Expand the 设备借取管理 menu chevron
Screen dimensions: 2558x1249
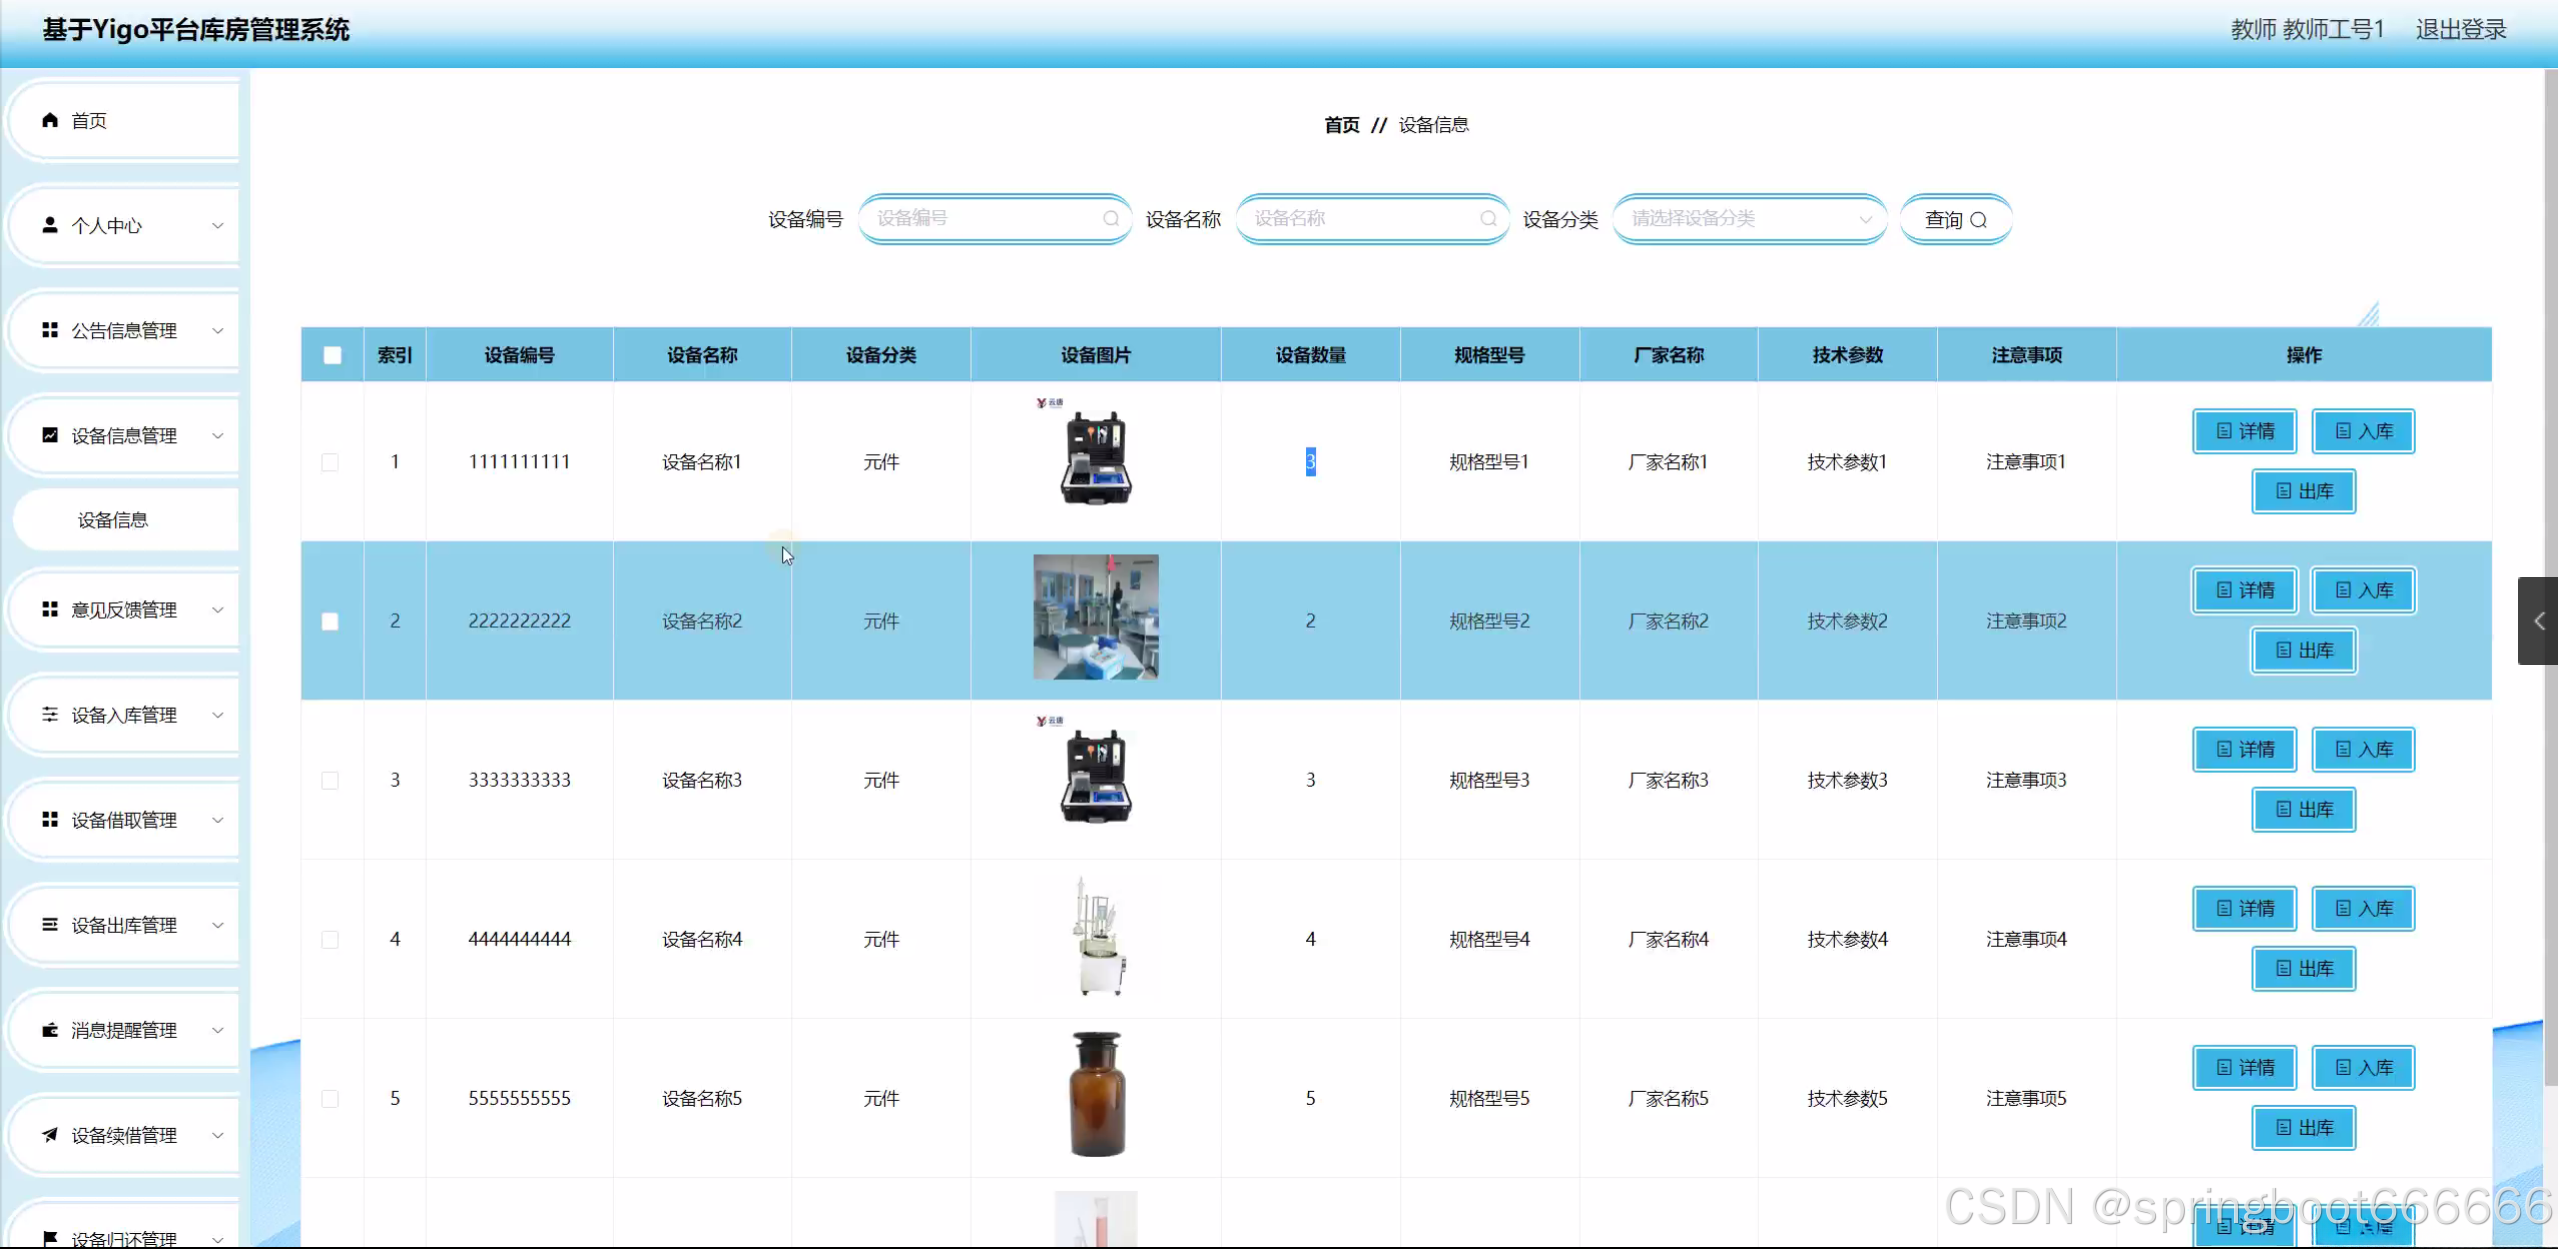click(218, 820)
